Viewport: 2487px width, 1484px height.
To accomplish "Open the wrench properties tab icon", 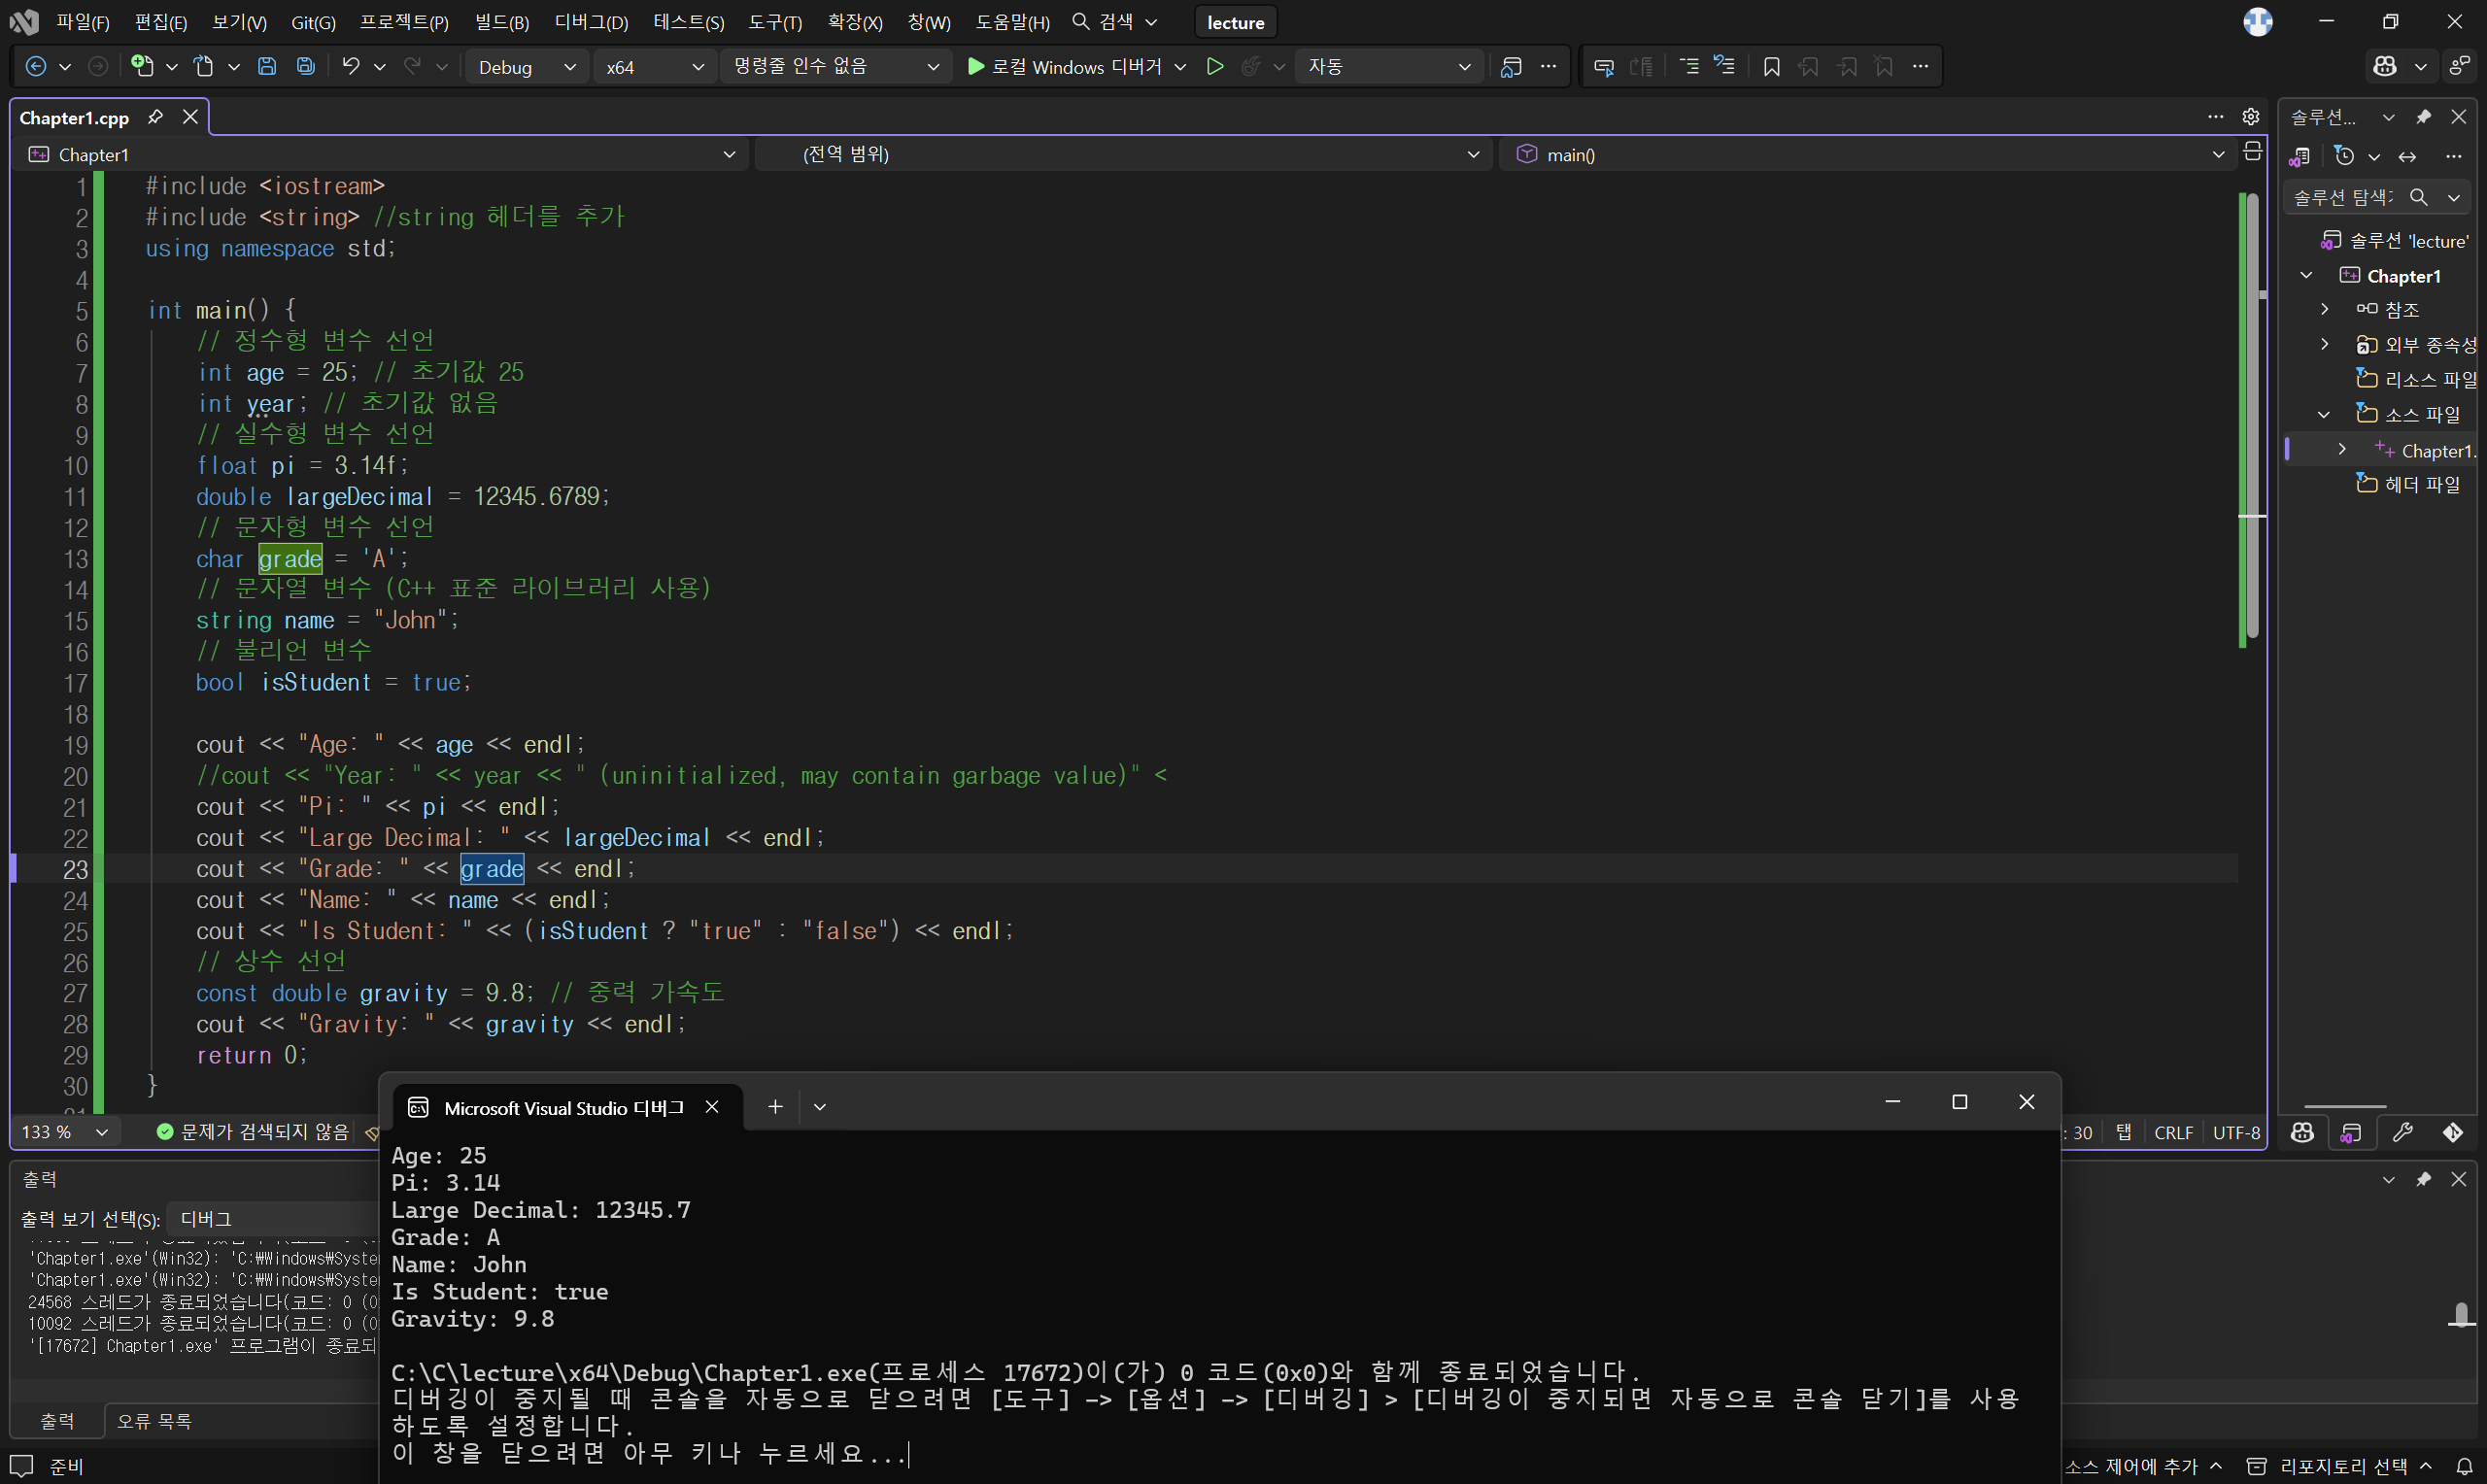I will pyautogui.click(x=2402, y=1132).
